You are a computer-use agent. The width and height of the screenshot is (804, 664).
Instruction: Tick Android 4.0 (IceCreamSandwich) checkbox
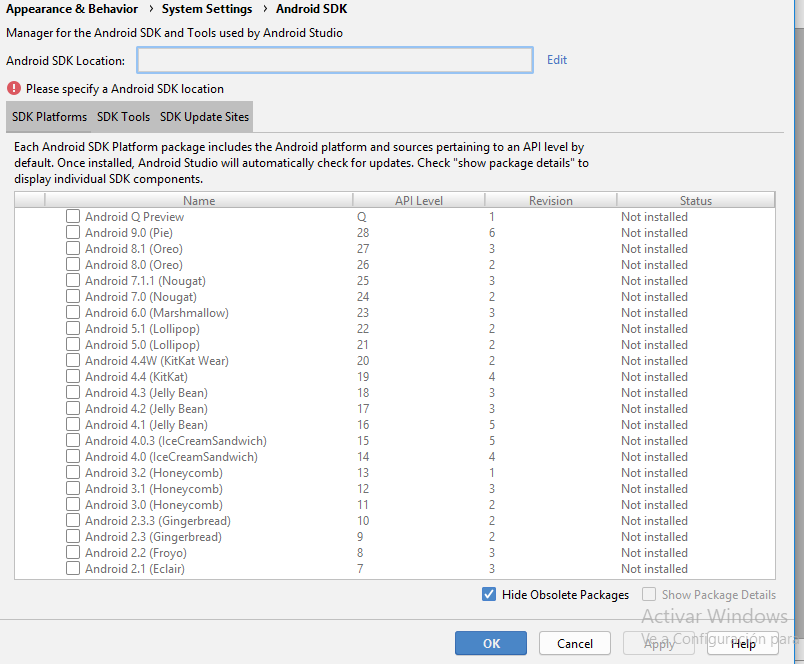coord(73,456)
